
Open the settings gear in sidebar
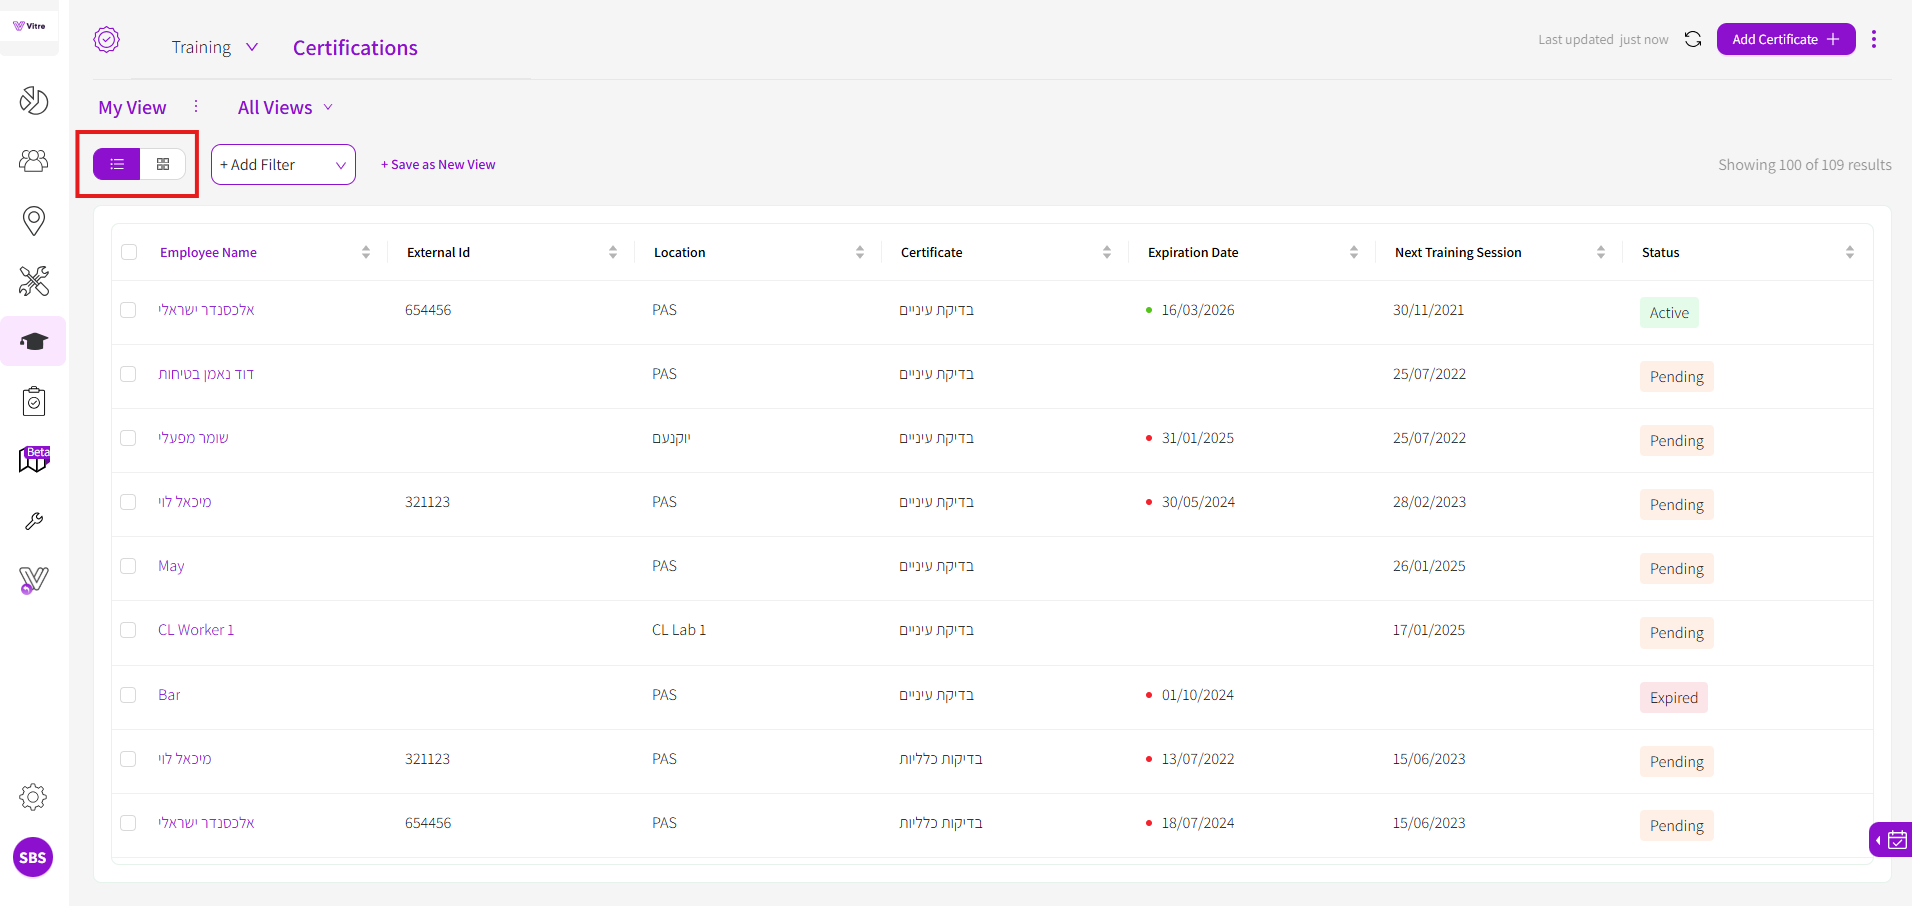(x=33, y=797)
